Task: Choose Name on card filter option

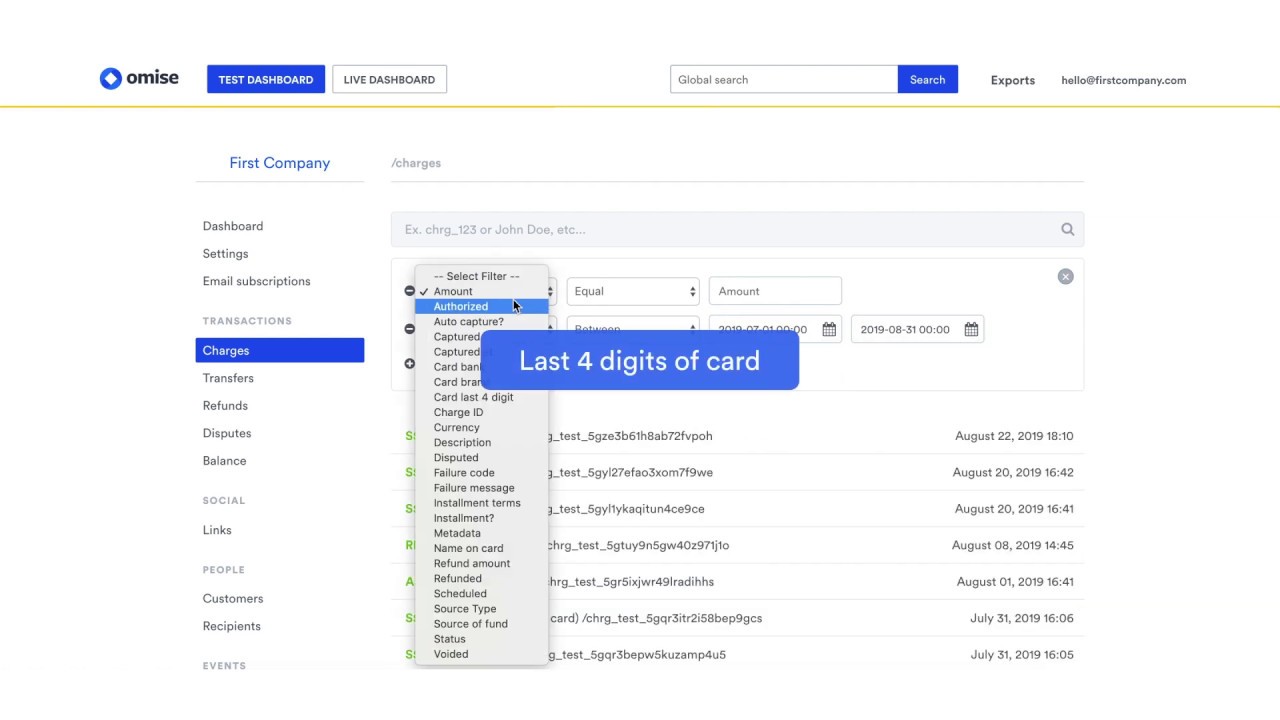Action: point(482,548)
